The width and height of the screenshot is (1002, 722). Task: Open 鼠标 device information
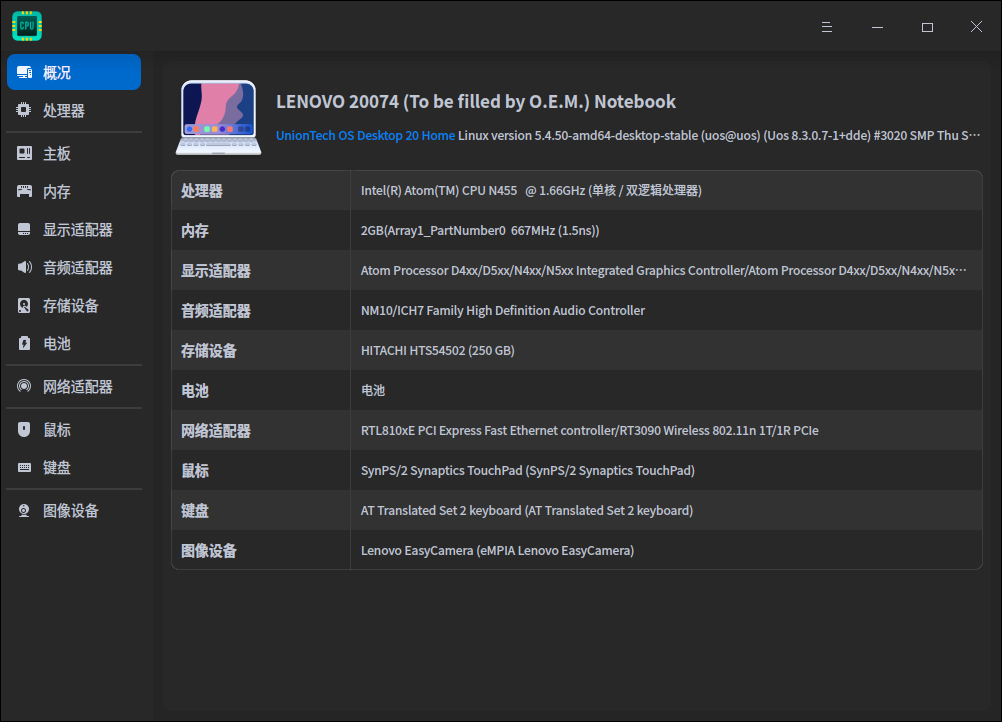[x=57, y=428]
